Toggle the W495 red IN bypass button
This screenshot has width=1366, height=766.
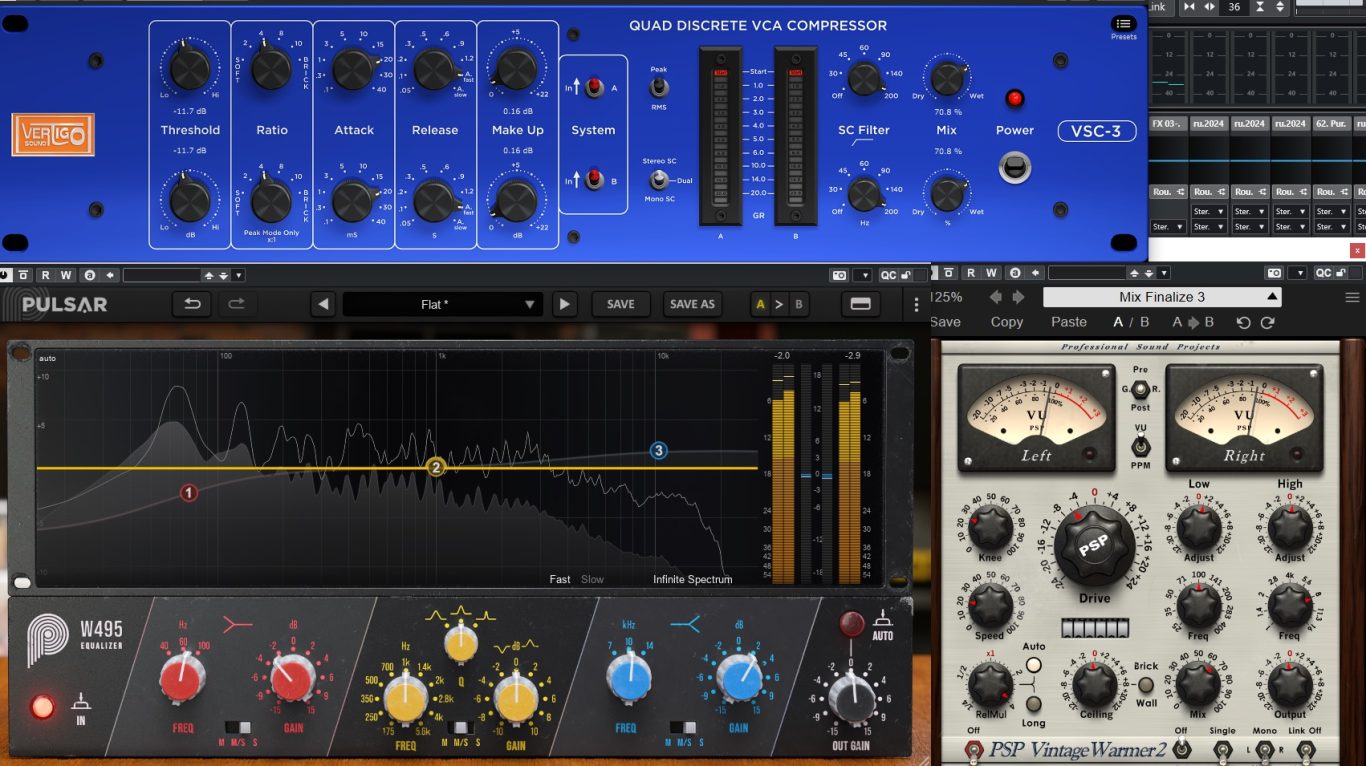click(43, 707)
